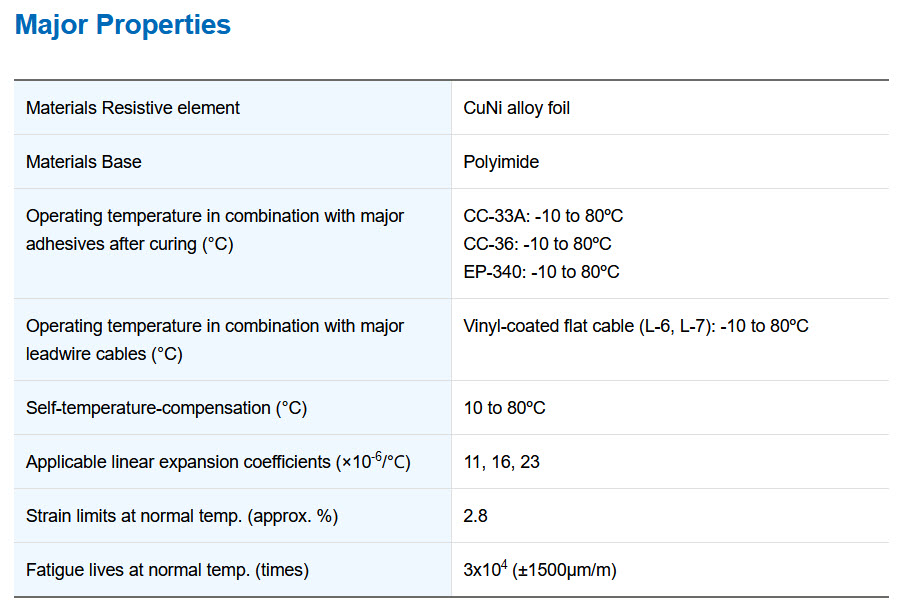This screenshot has height=611, width=908.
Task: Click the adhesives operating temperature label
Action: click(x=215, y=230)
